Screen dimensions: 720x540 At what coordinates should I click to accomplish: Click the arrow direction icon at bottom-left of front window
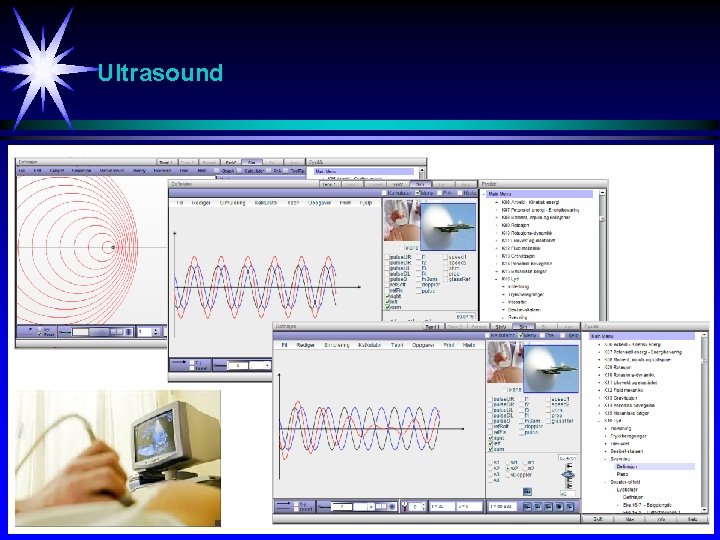pyautogui.click(x=284, y=506)
